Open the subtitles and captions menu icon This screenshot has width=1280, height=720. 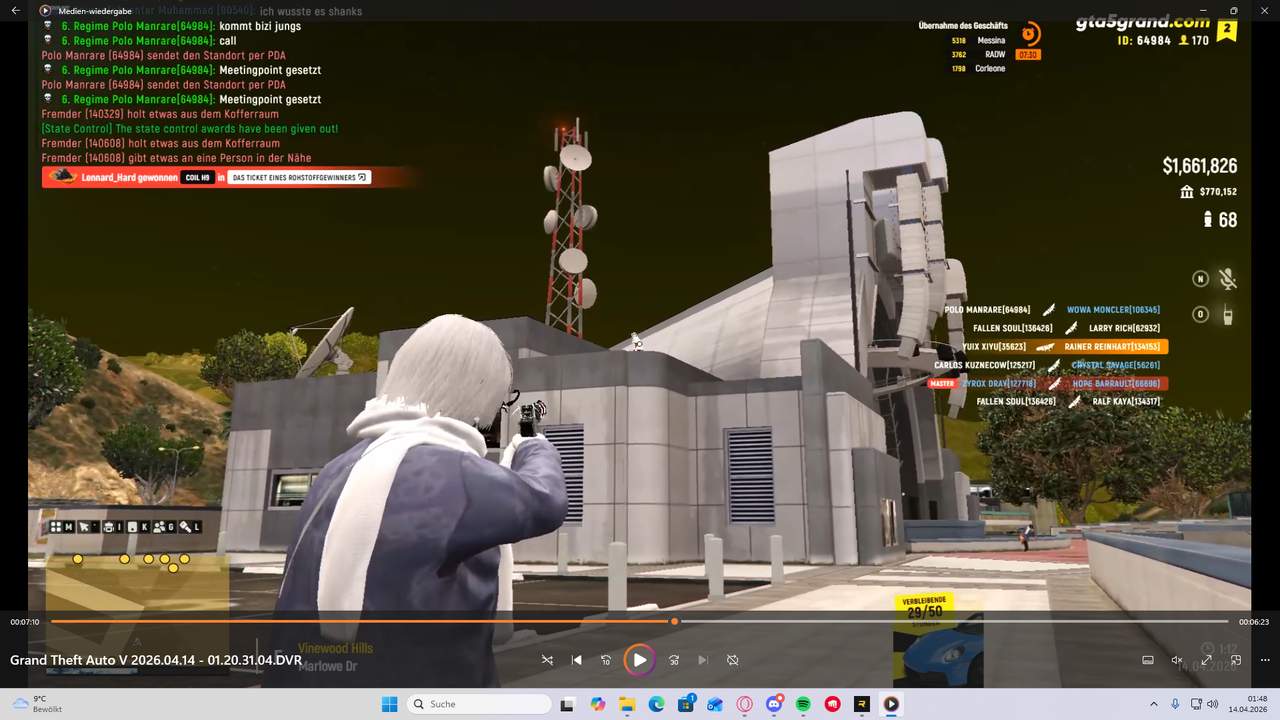click(x=1148, y=660)
